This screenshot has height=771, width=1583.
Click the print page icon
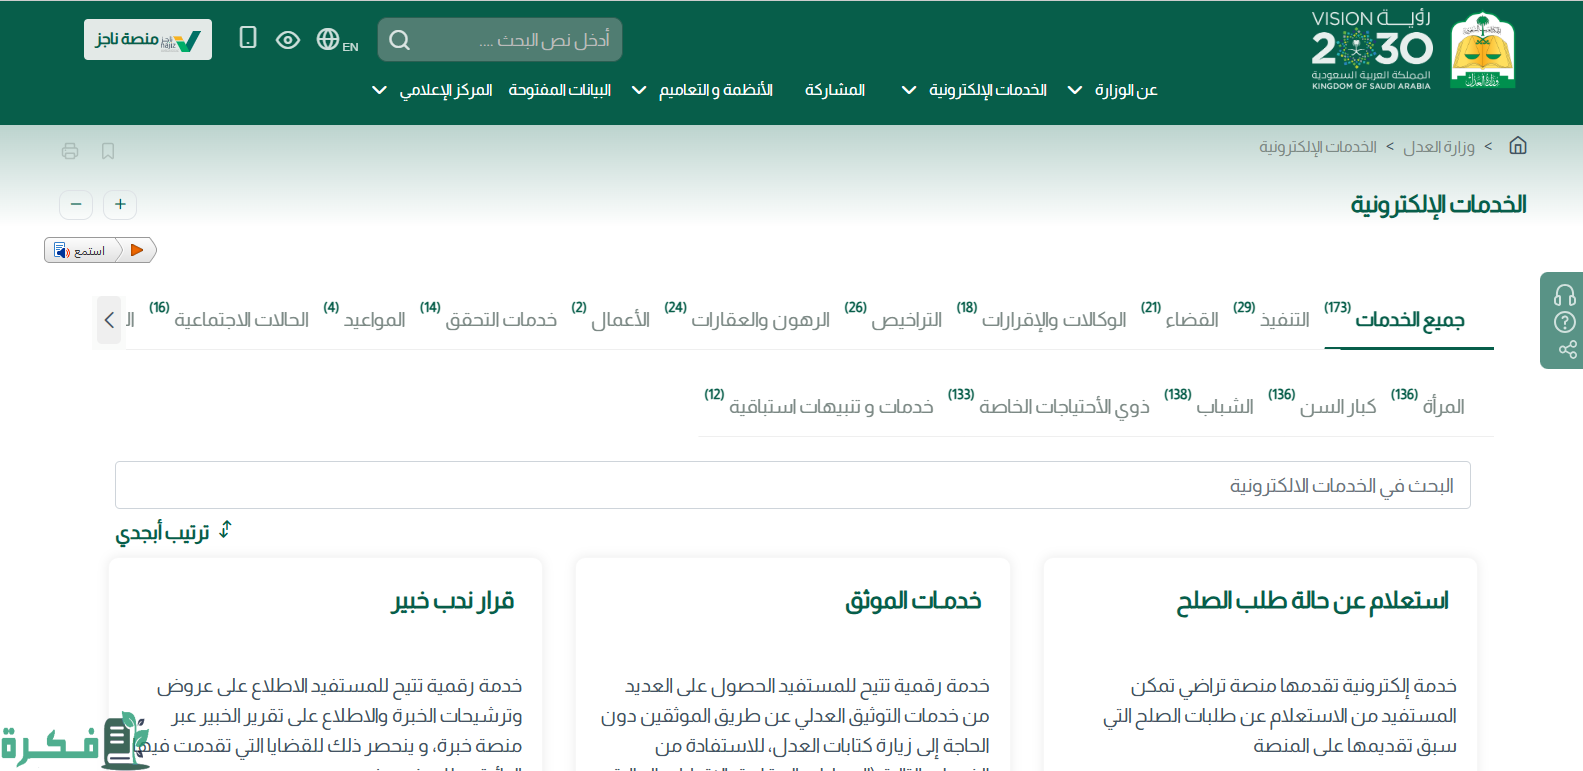point(70,151)
